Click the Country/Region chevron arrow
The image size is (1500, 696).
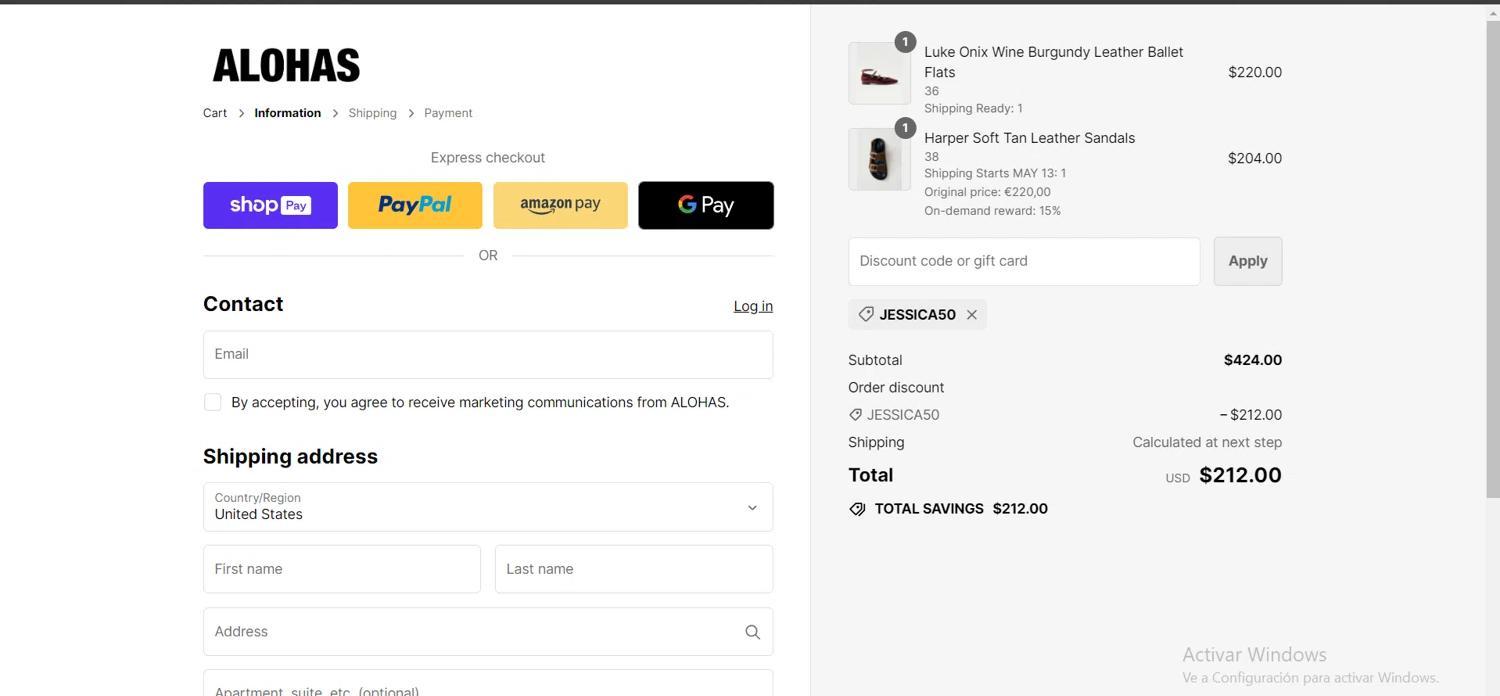[x=752, y=508]
